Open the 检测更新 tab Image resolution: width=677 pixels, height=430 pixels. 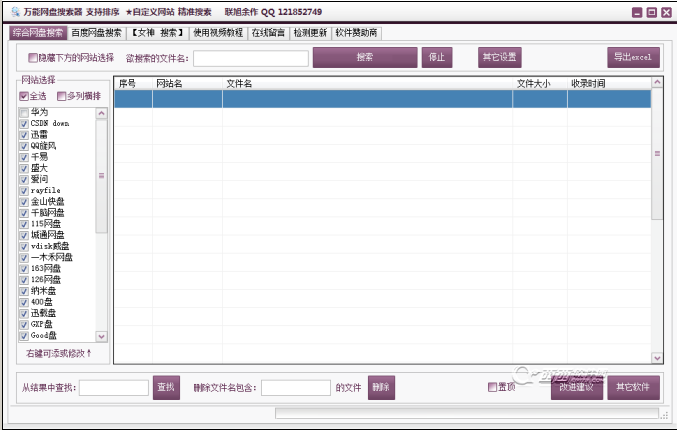(x=310, y=33)
